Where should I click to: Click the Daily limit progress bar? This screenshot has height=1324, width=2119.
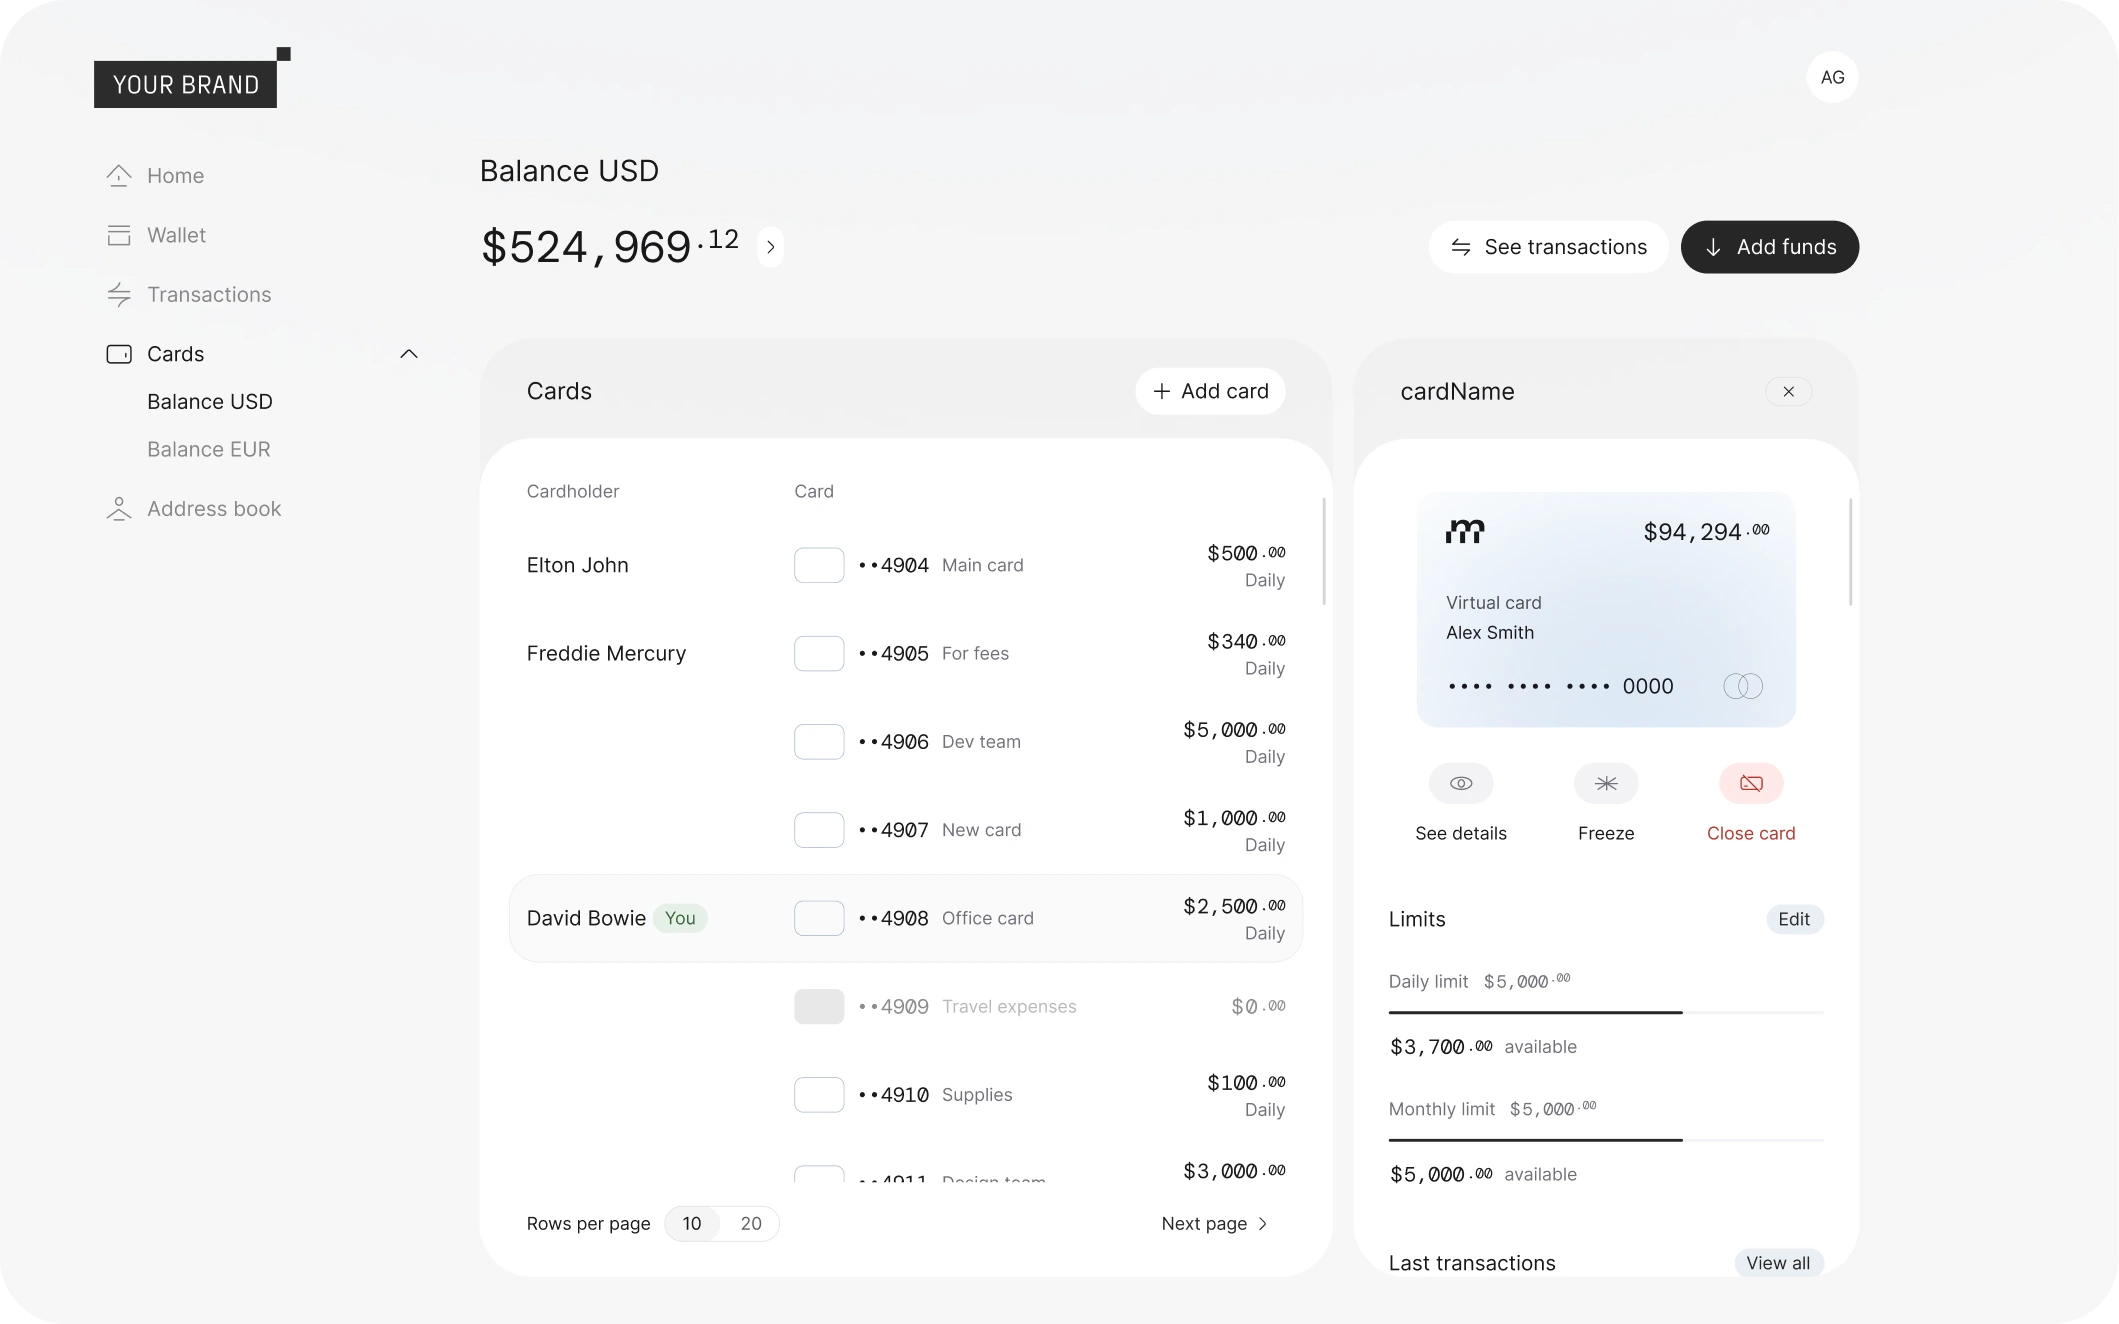pos(1605,1013)
